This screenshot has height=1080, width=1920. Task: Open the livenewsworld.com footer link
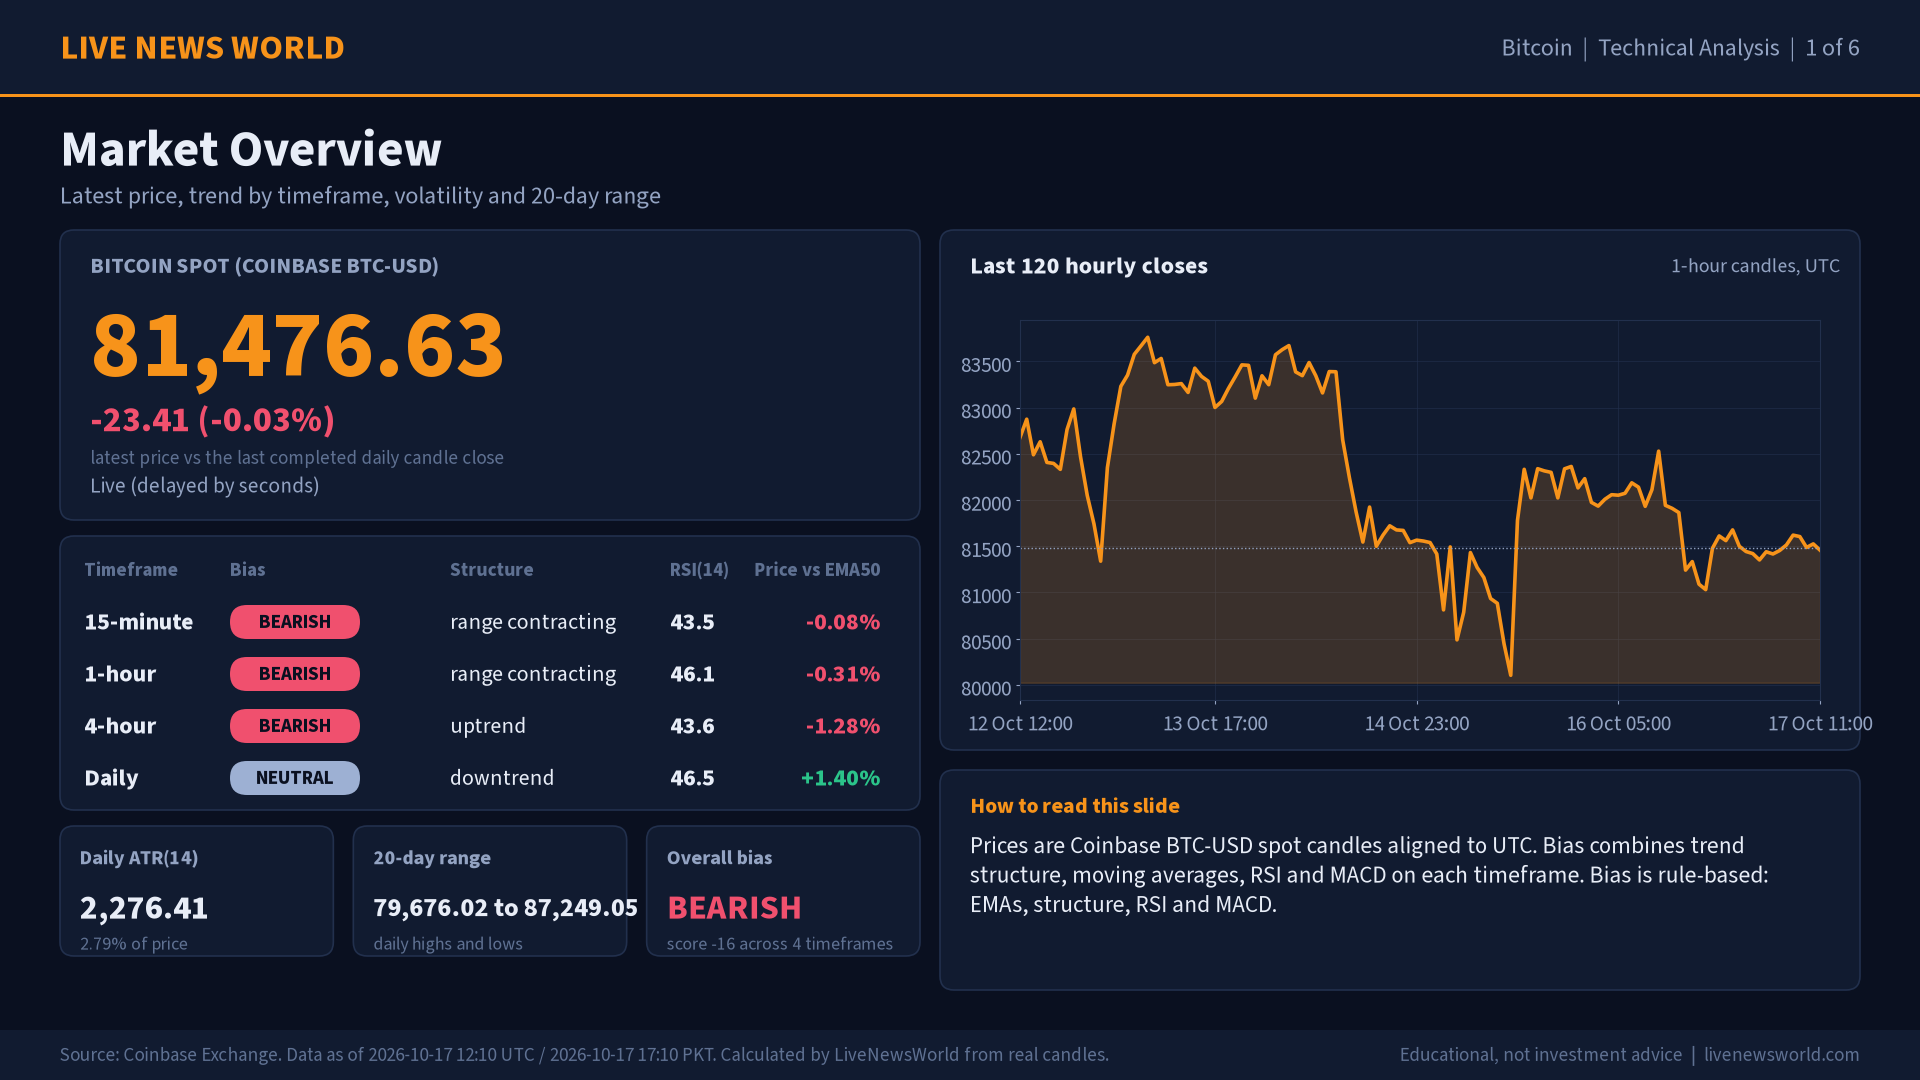1782,1055
